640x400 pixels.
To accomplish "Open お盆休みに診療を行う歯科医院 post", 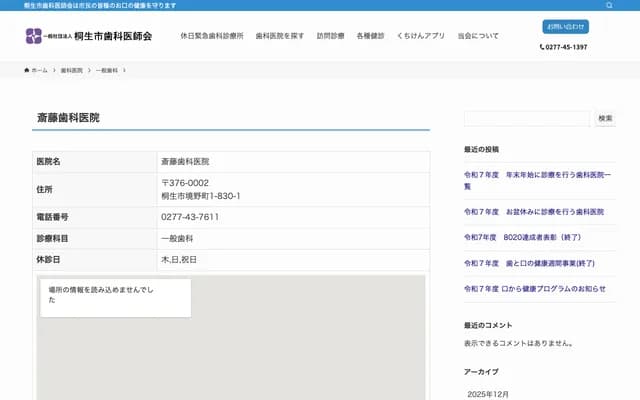I will pyautogui.click(x=534, y=212).
